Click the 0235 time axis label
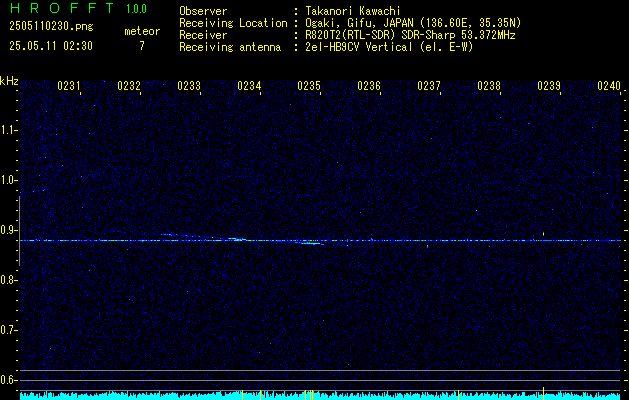This screenshot has width=629, height=400. point(309,86)
